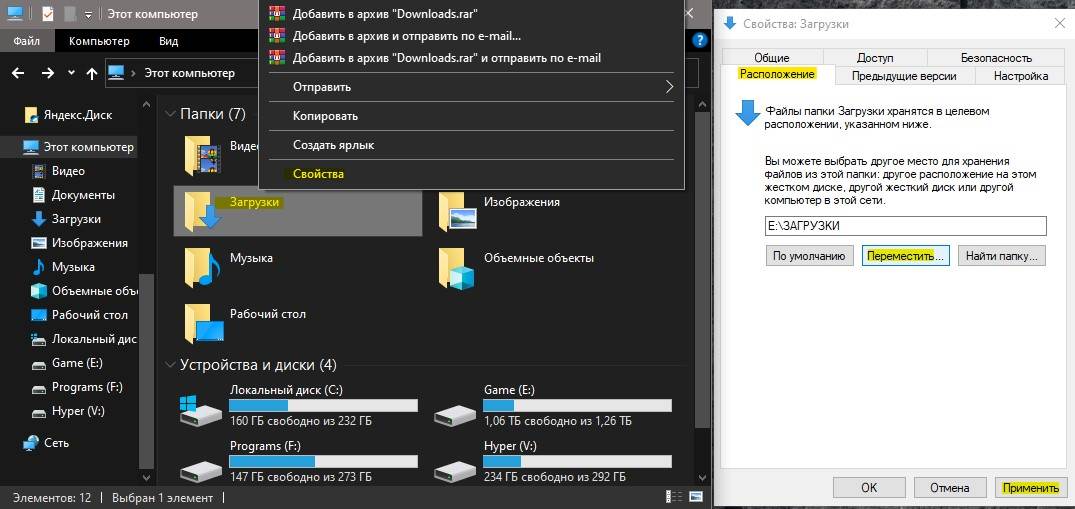Select the Hyper (V:) drive icon in devices
The height and width of the screenshot is (509, 1075).
coord(455,470)
